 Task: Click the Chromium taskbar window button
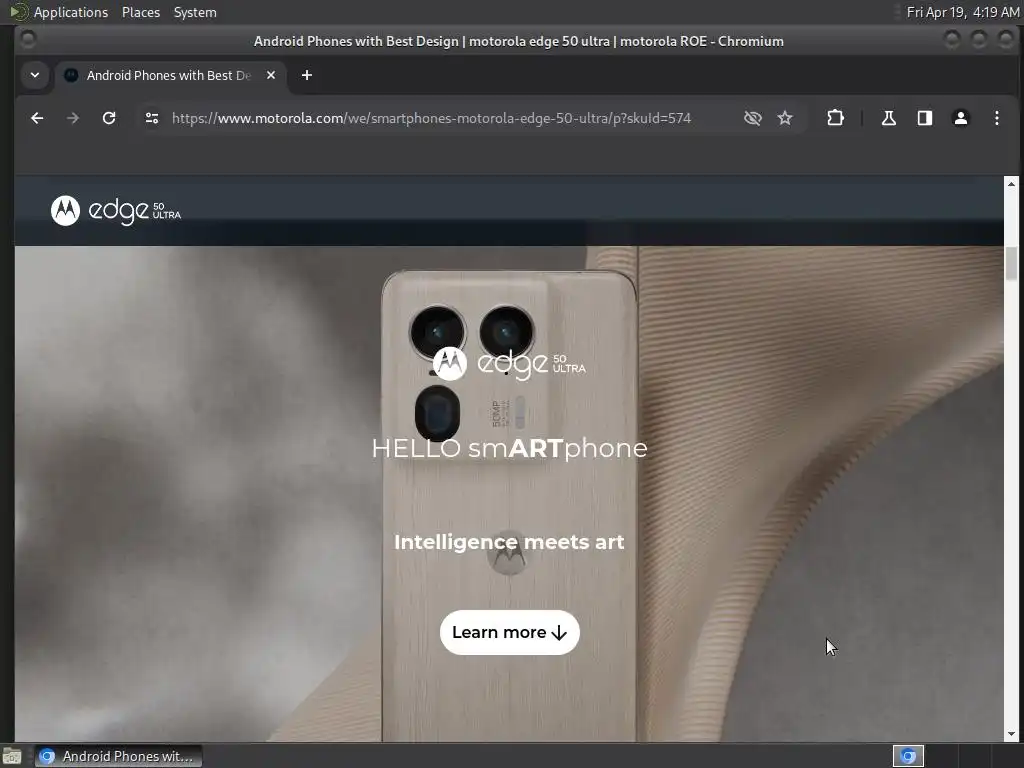(118, 756)
